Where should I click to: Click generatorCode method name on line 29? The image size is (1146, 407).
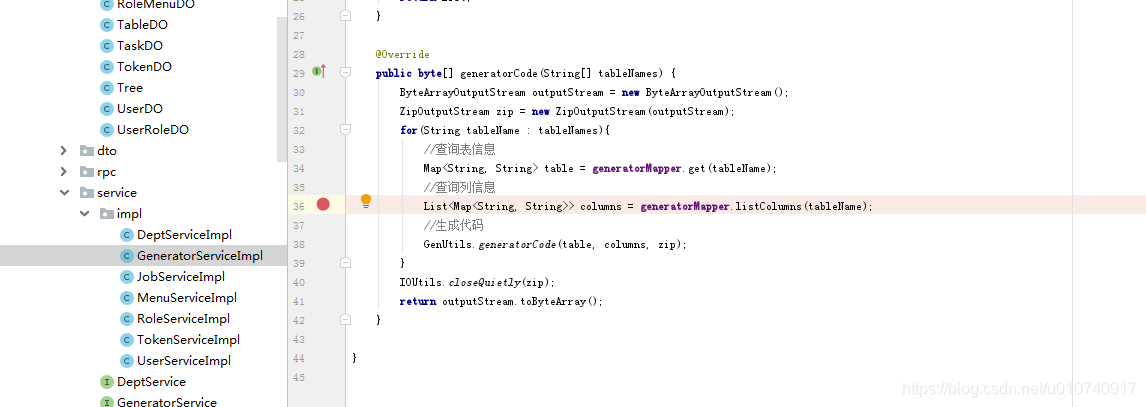(499, 74)
